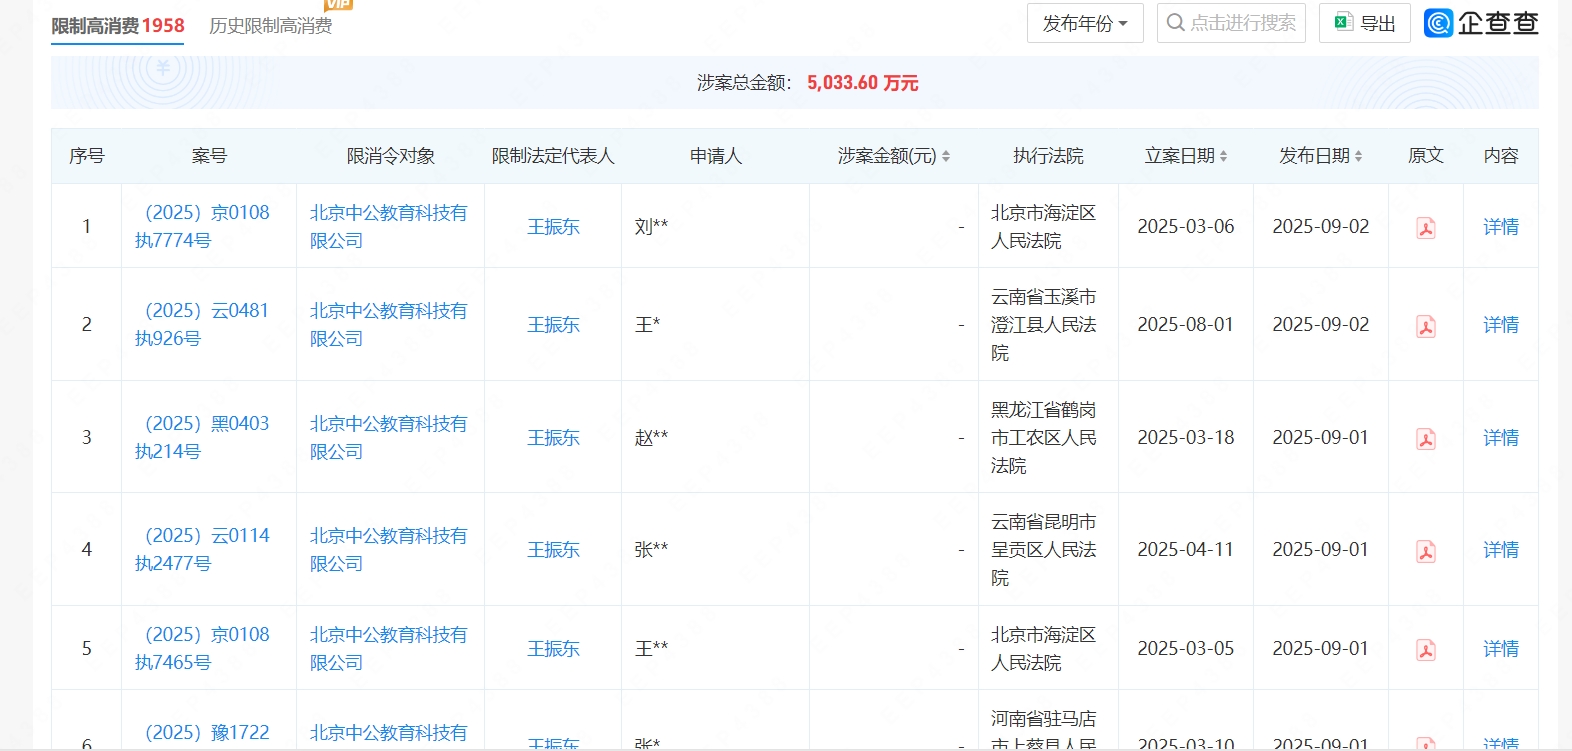Click the 案号 column header

coord(209,156)
